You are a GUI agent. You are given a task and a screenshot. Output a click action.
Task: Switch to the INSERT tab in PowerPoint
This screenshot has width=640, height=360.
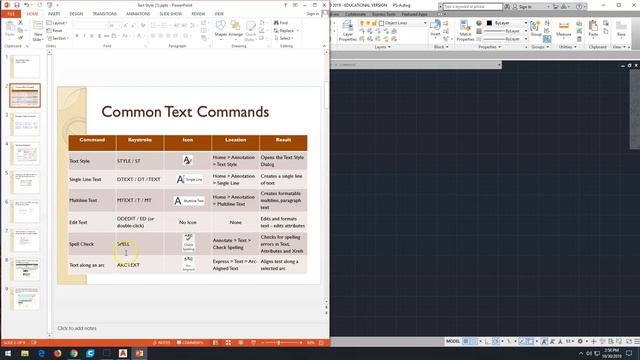pos(54,14)
